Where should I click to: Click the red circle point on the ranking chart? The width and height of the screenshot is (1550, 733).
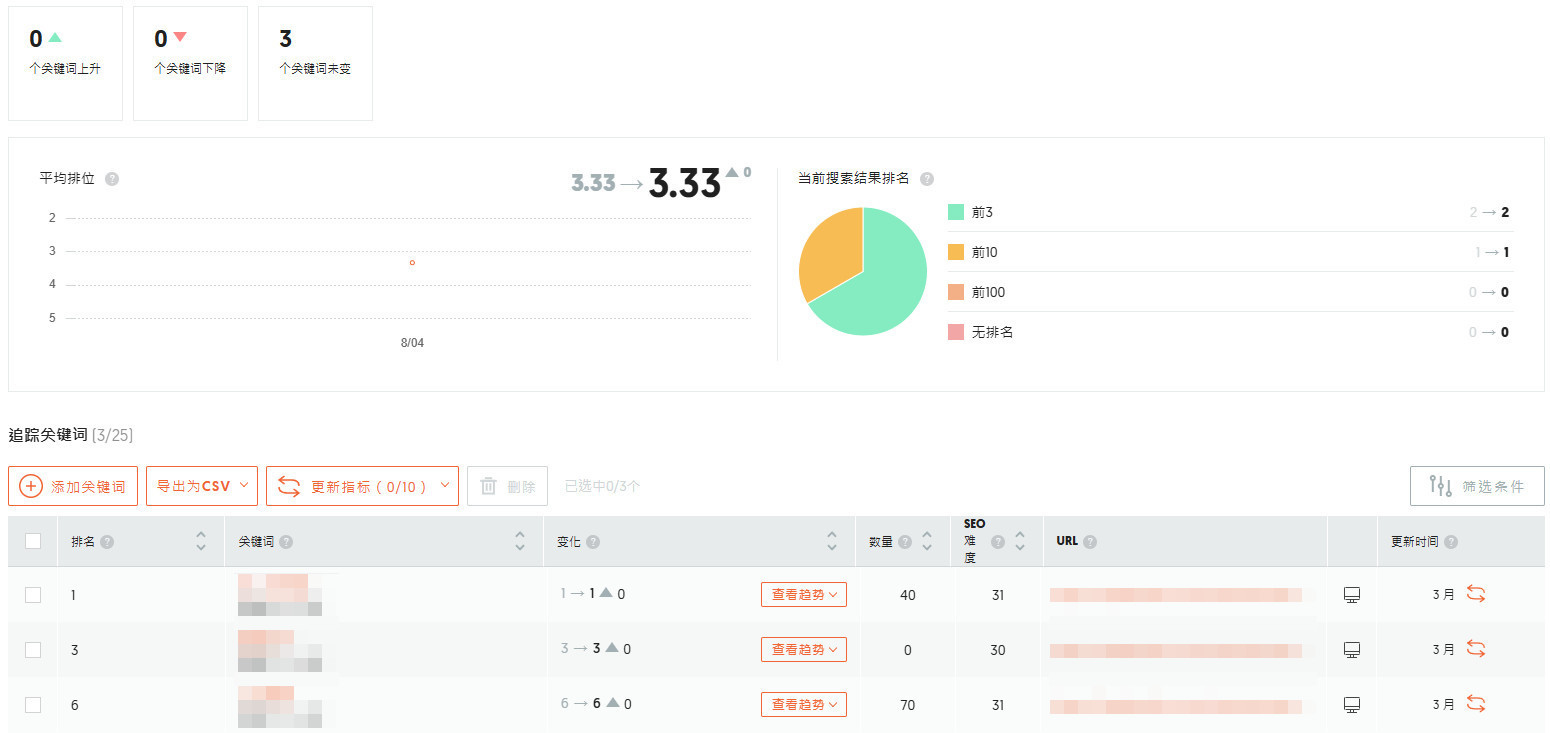click(412, 263)
